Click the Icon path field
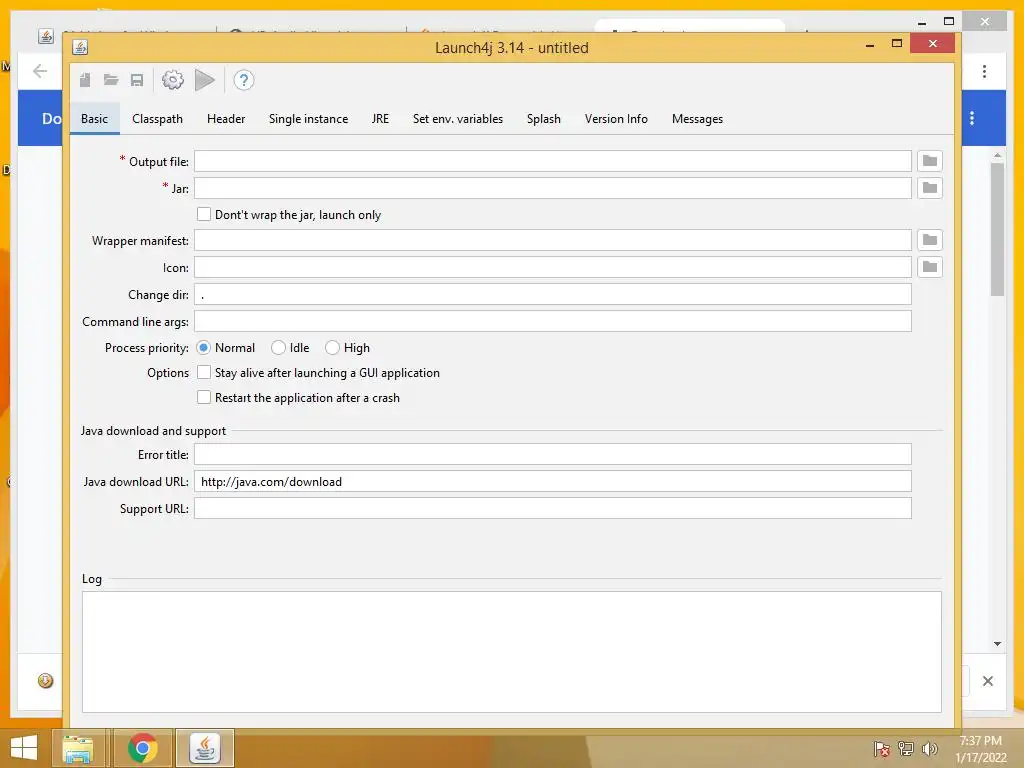The width and height of the screenshot is (1024, 768). (x=552, y=267)
